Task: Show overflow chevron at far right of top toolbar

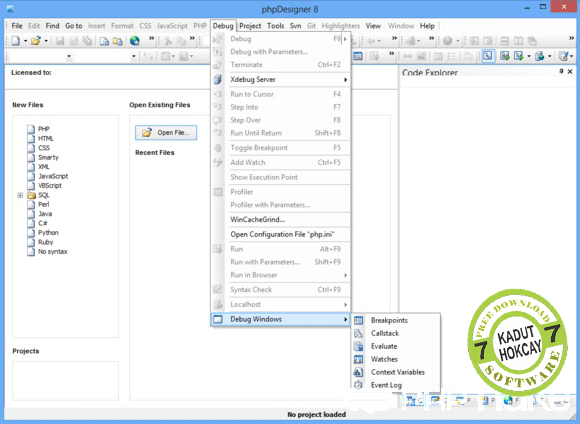Action: coord(571,38)
